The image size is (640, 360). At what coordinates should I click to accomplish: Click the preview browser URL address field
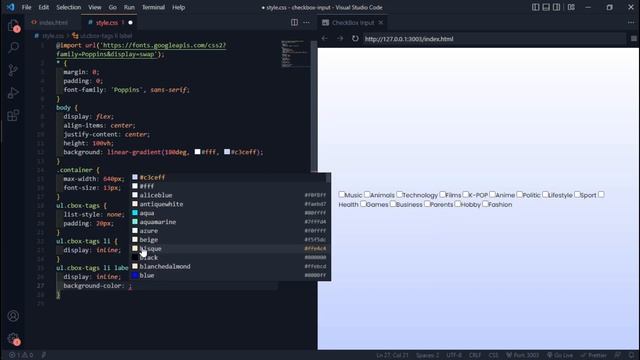[494, 39]
